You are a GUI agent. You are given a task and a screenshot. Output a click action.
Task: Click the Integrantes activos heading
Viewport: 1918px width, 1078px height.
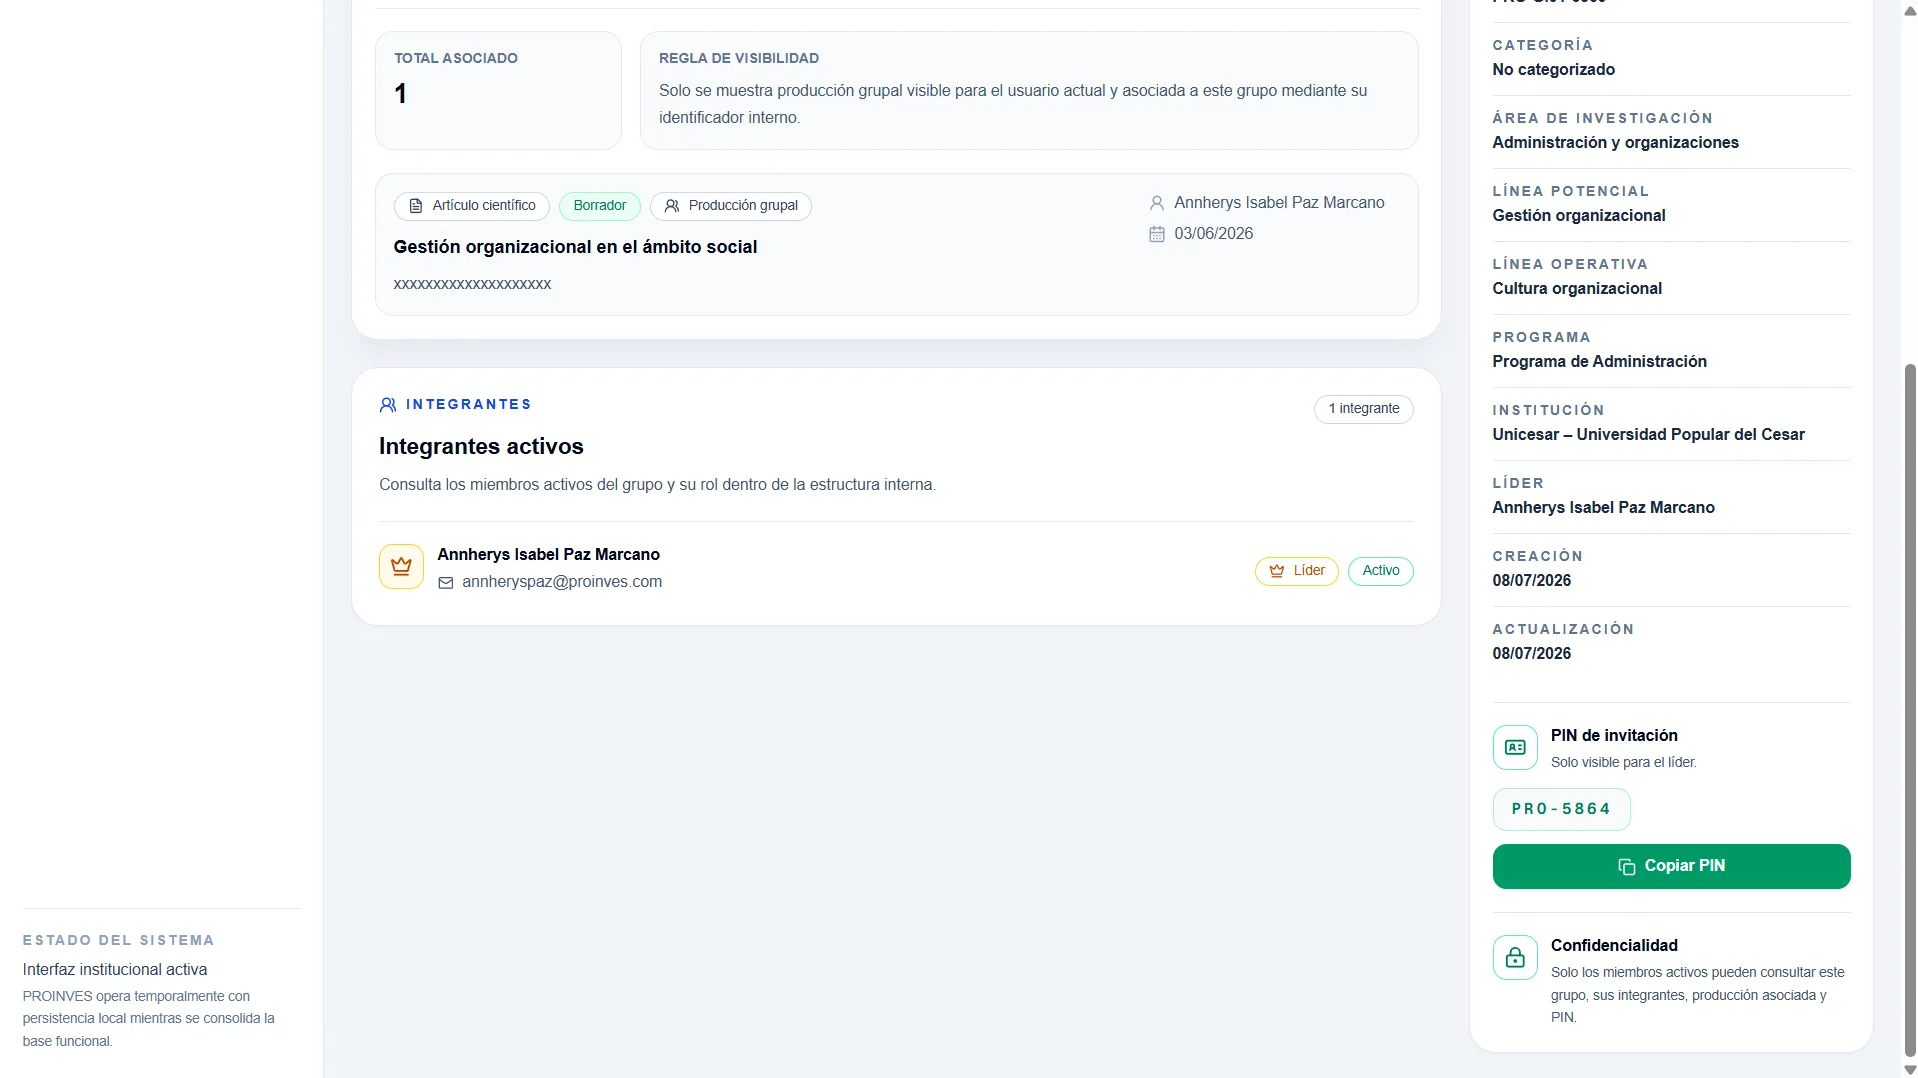[481, 447]
